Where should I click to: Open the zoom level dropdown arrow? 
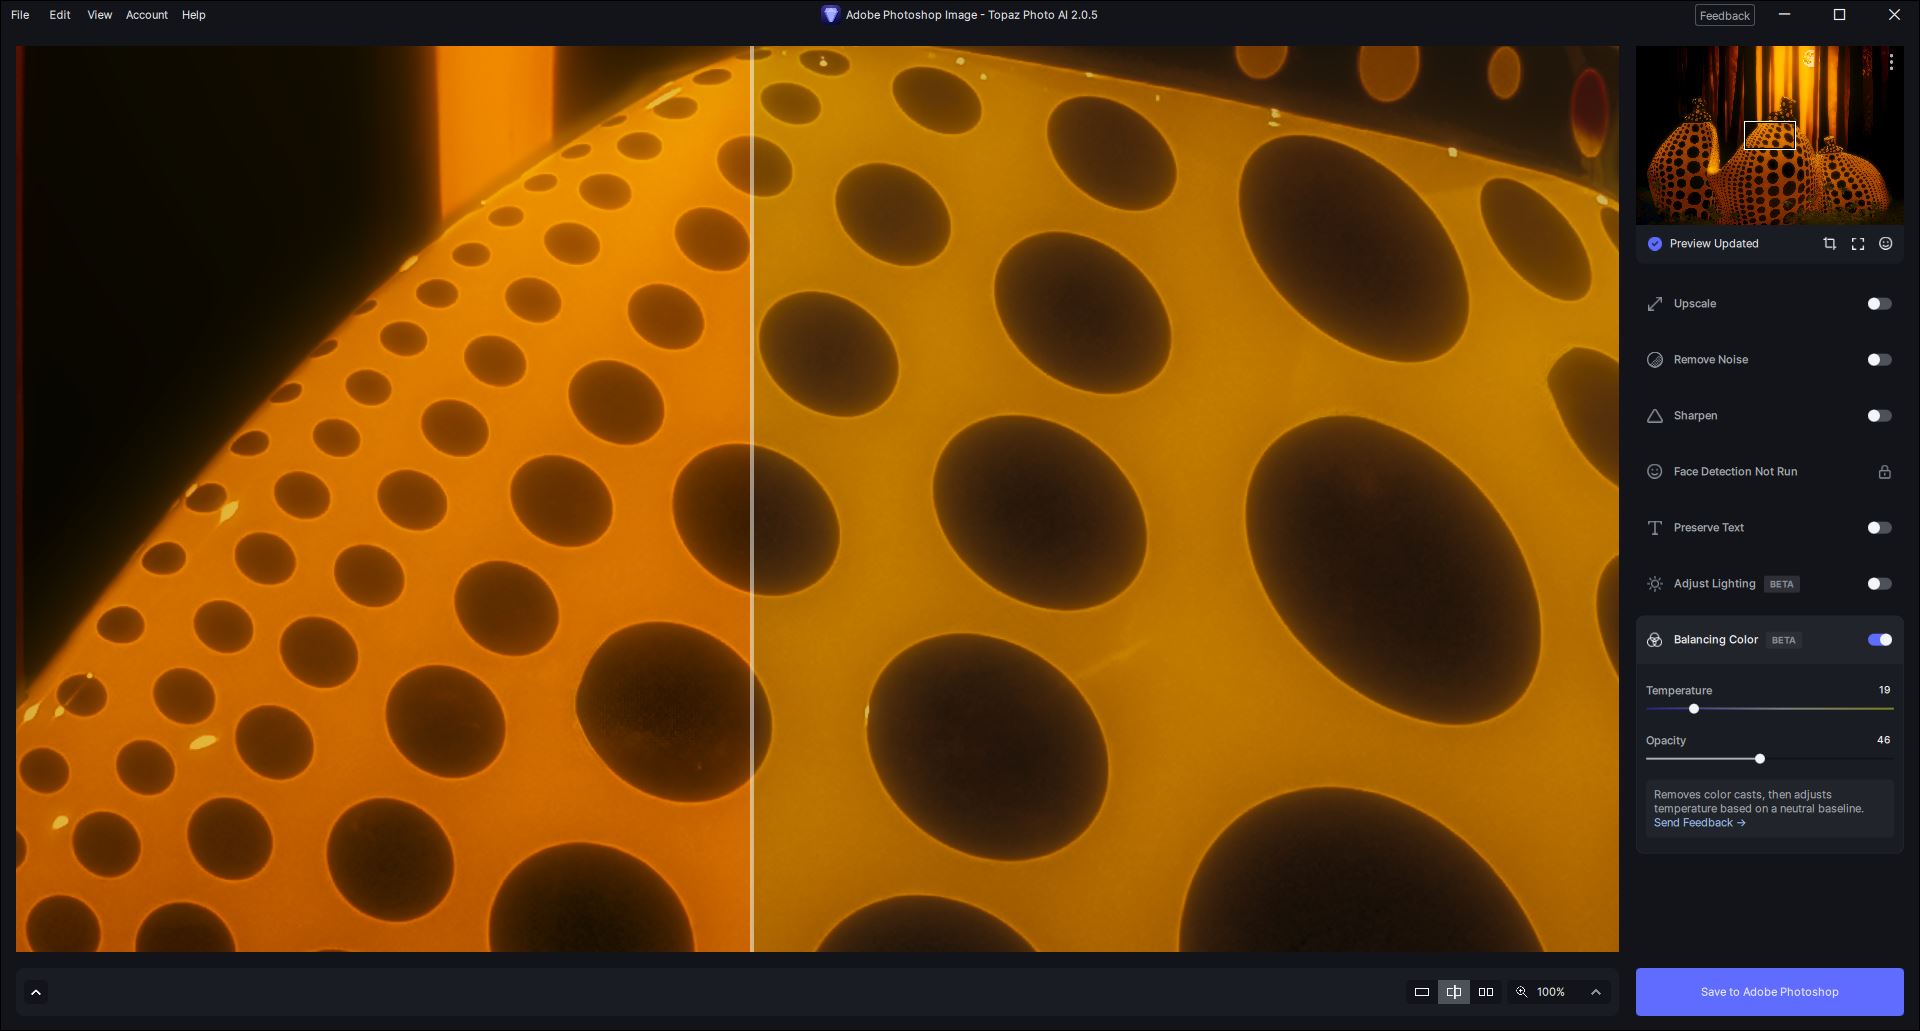[1596, 992]
